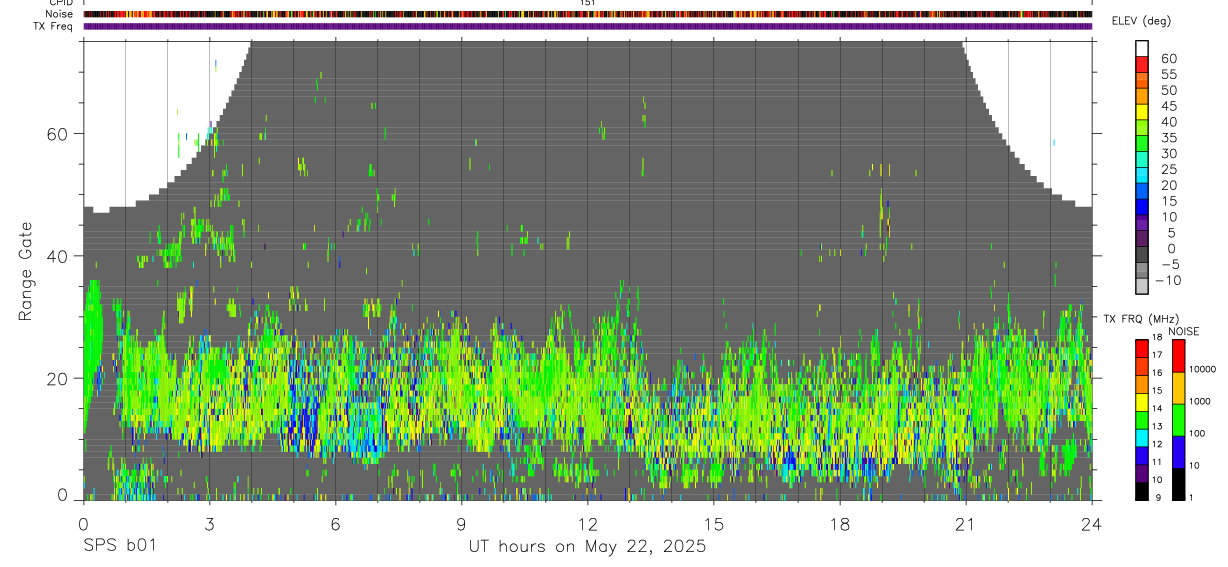The width and height of the screenshot is (1228, 567).
Task: Click the 'Noise' label at top left
Action: 60,14
